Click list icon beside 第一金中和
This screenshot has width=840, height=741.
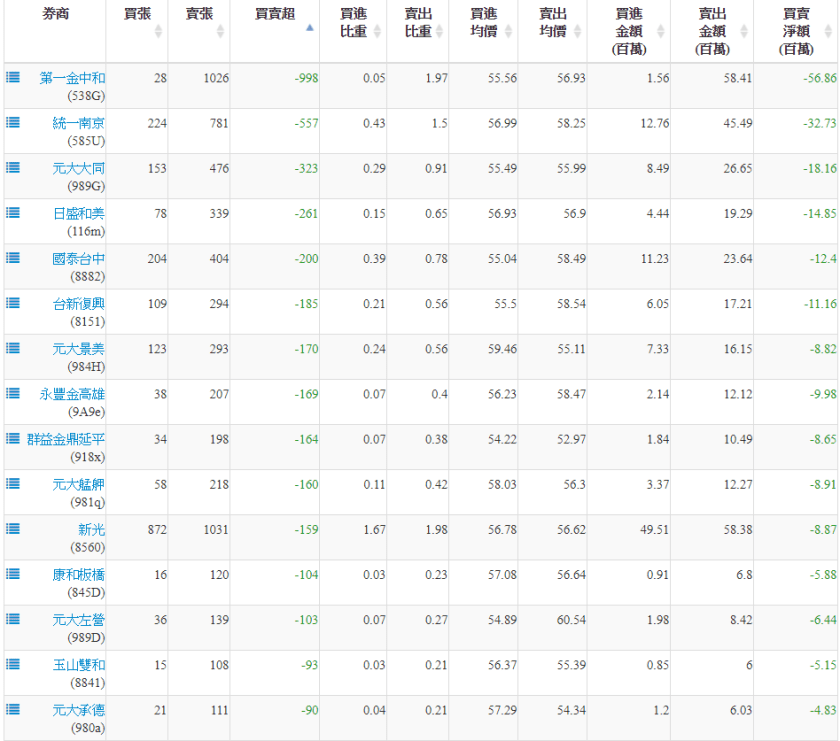click(x=13, y=77)
